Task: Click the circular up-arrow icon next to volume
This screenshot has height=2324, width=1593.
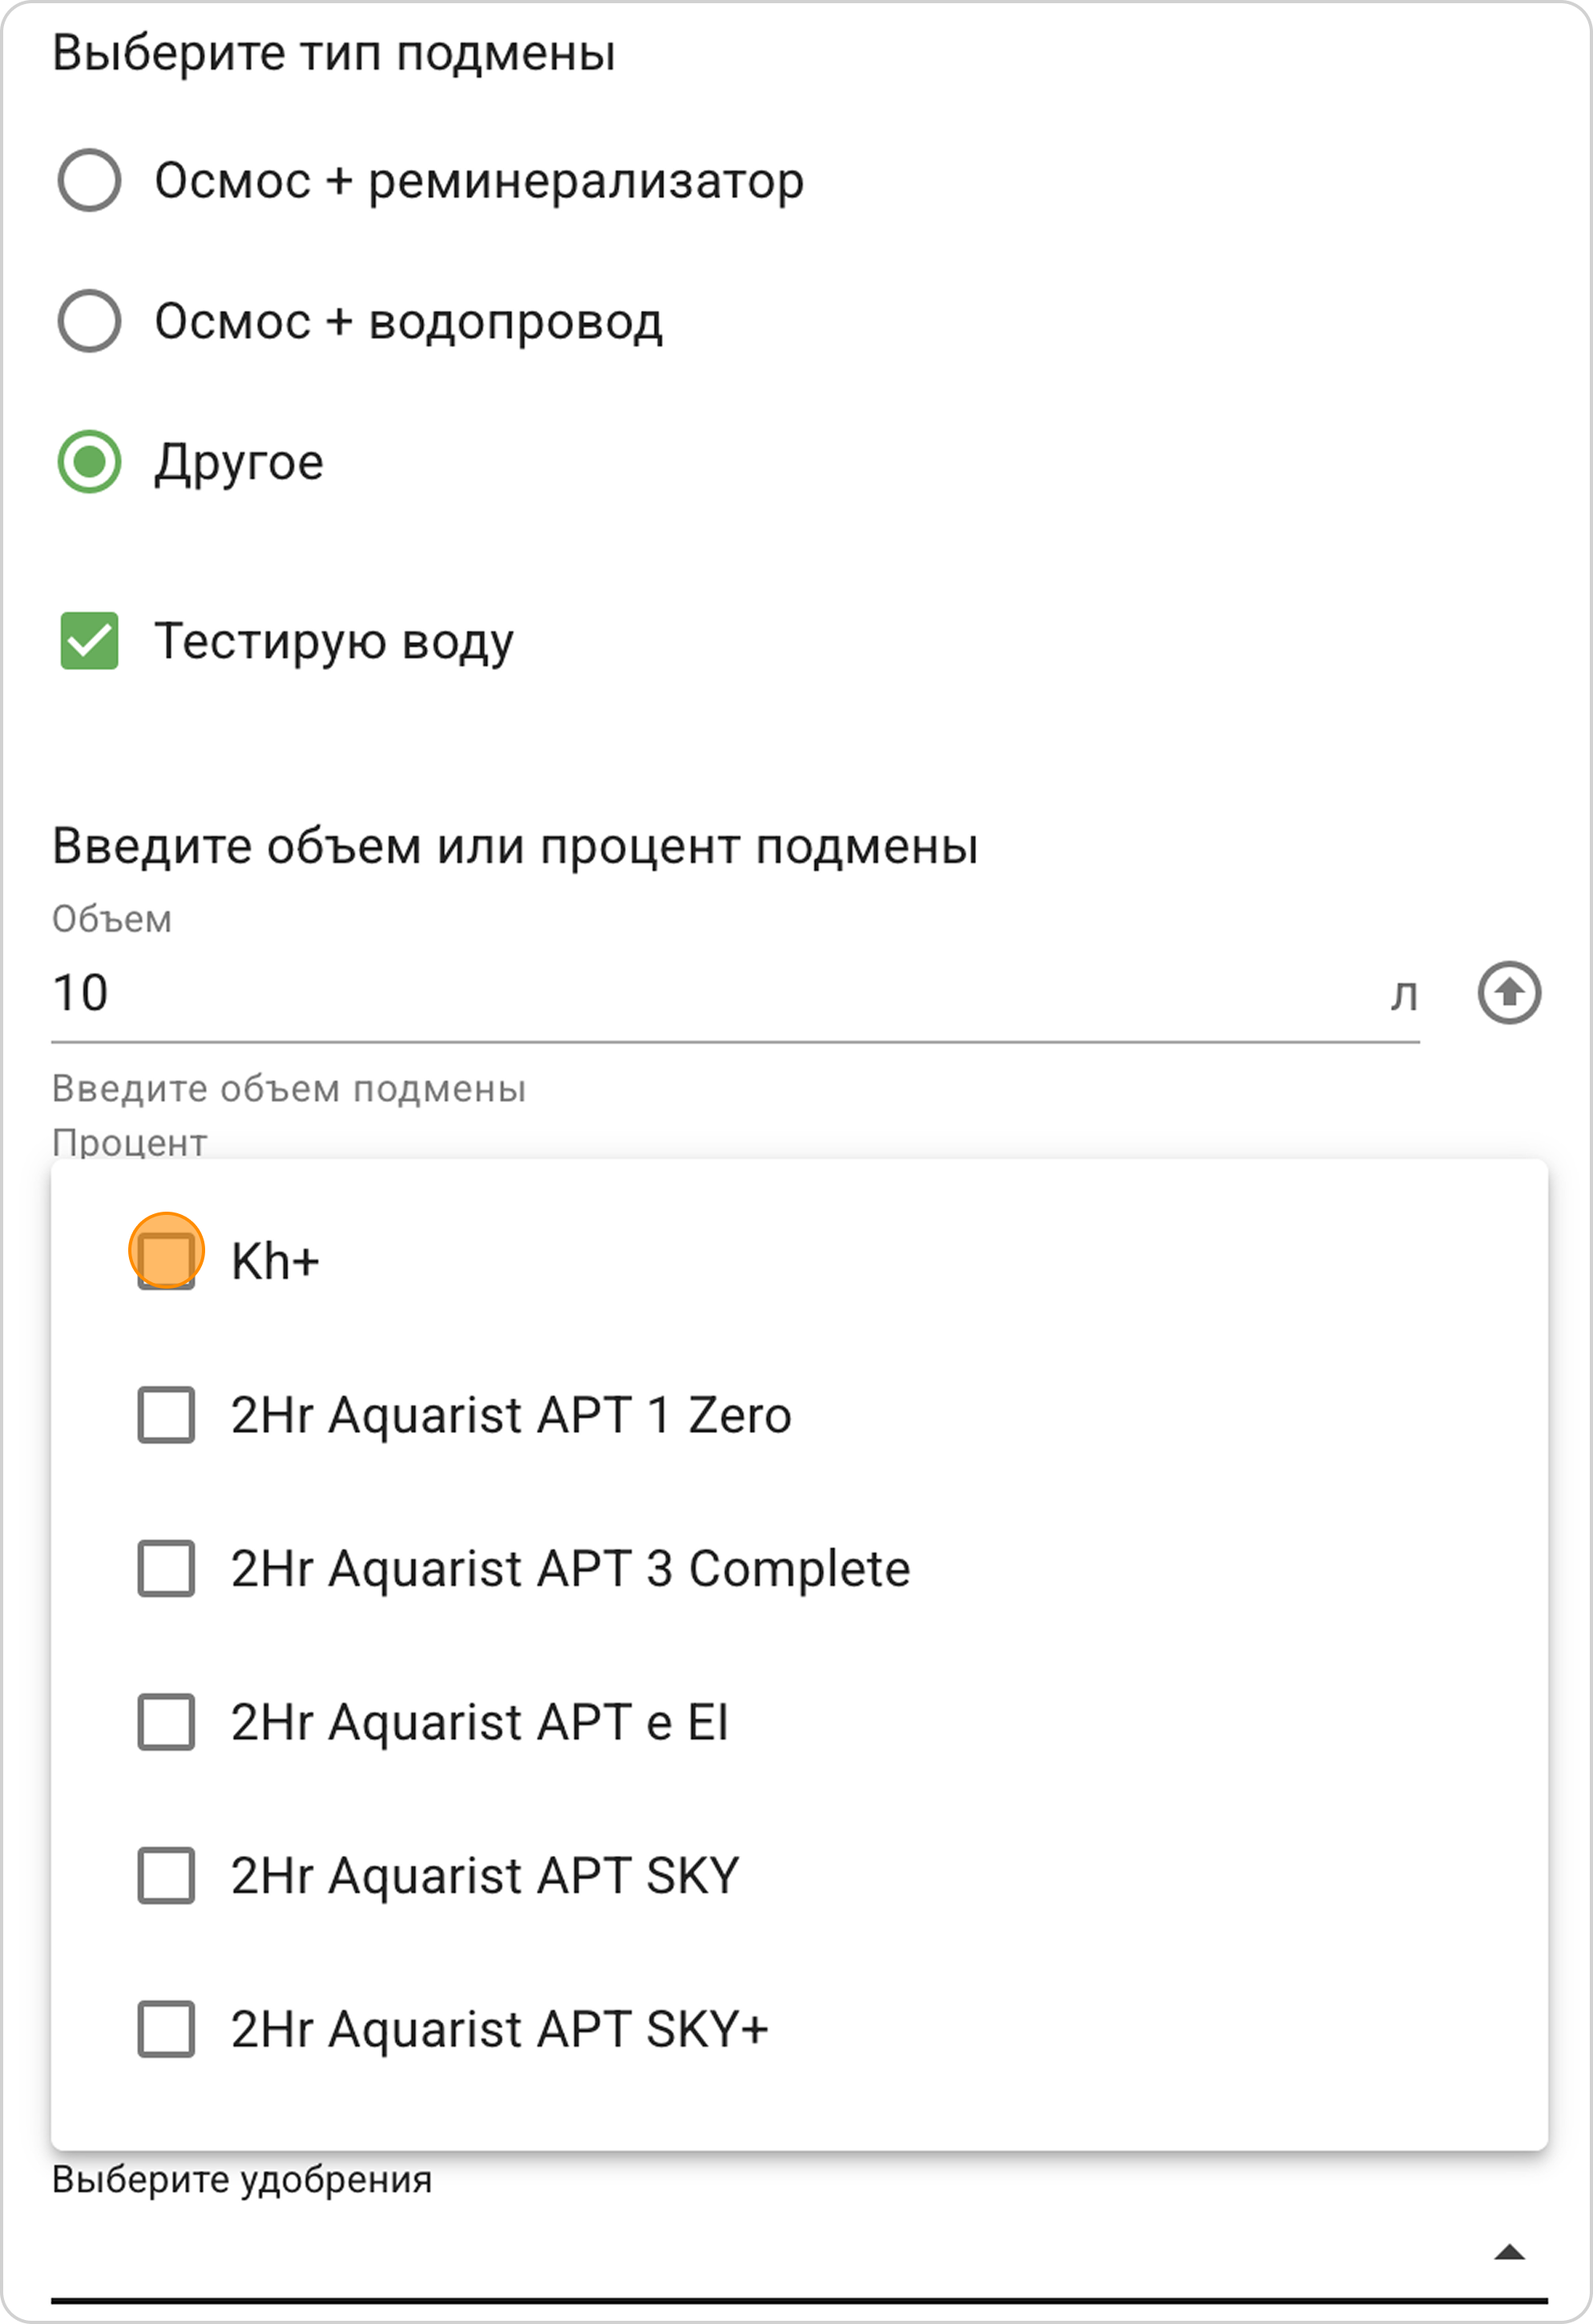Action: pyautogui.click(x=1509, y=993)
